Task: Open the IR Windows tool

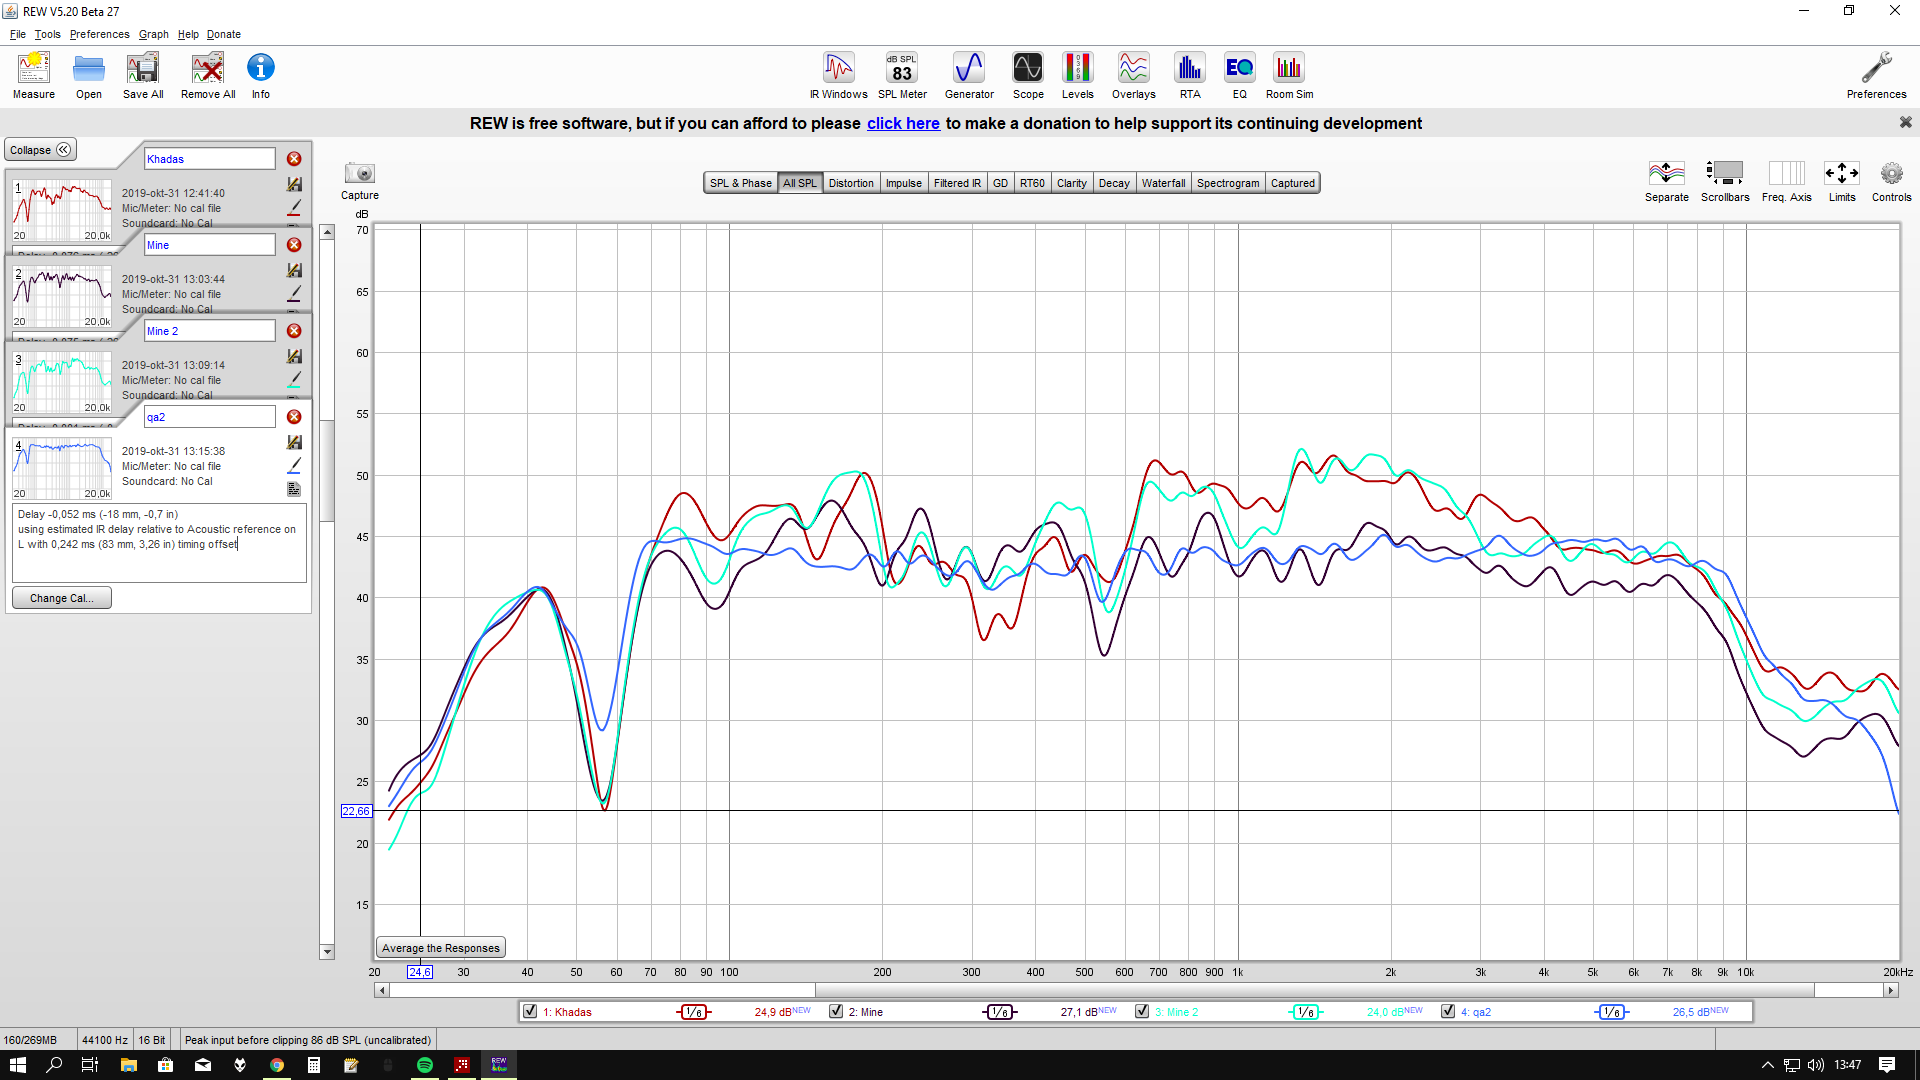Action: [838, 76]
